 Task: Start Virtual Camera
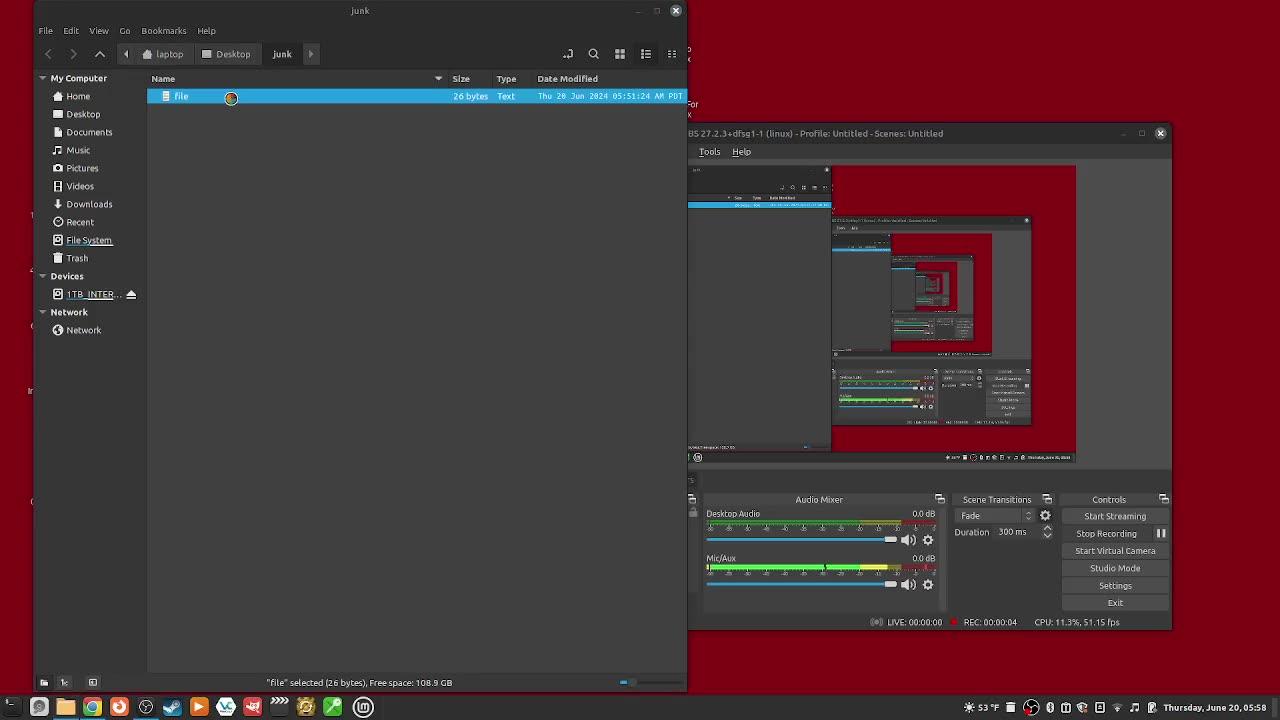click(x=1115, y=551)
